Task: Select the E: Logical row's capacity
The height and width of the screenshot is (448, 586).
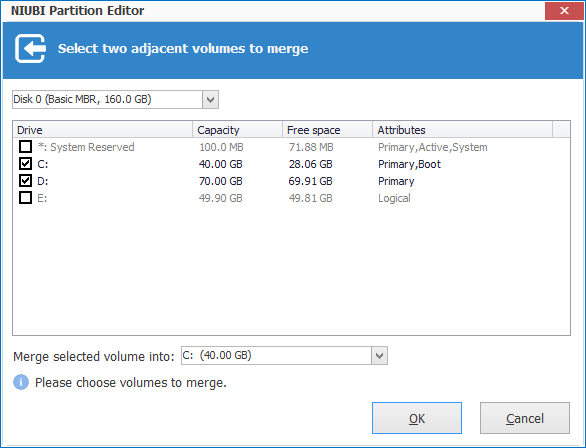Action: tap(220, 198)
